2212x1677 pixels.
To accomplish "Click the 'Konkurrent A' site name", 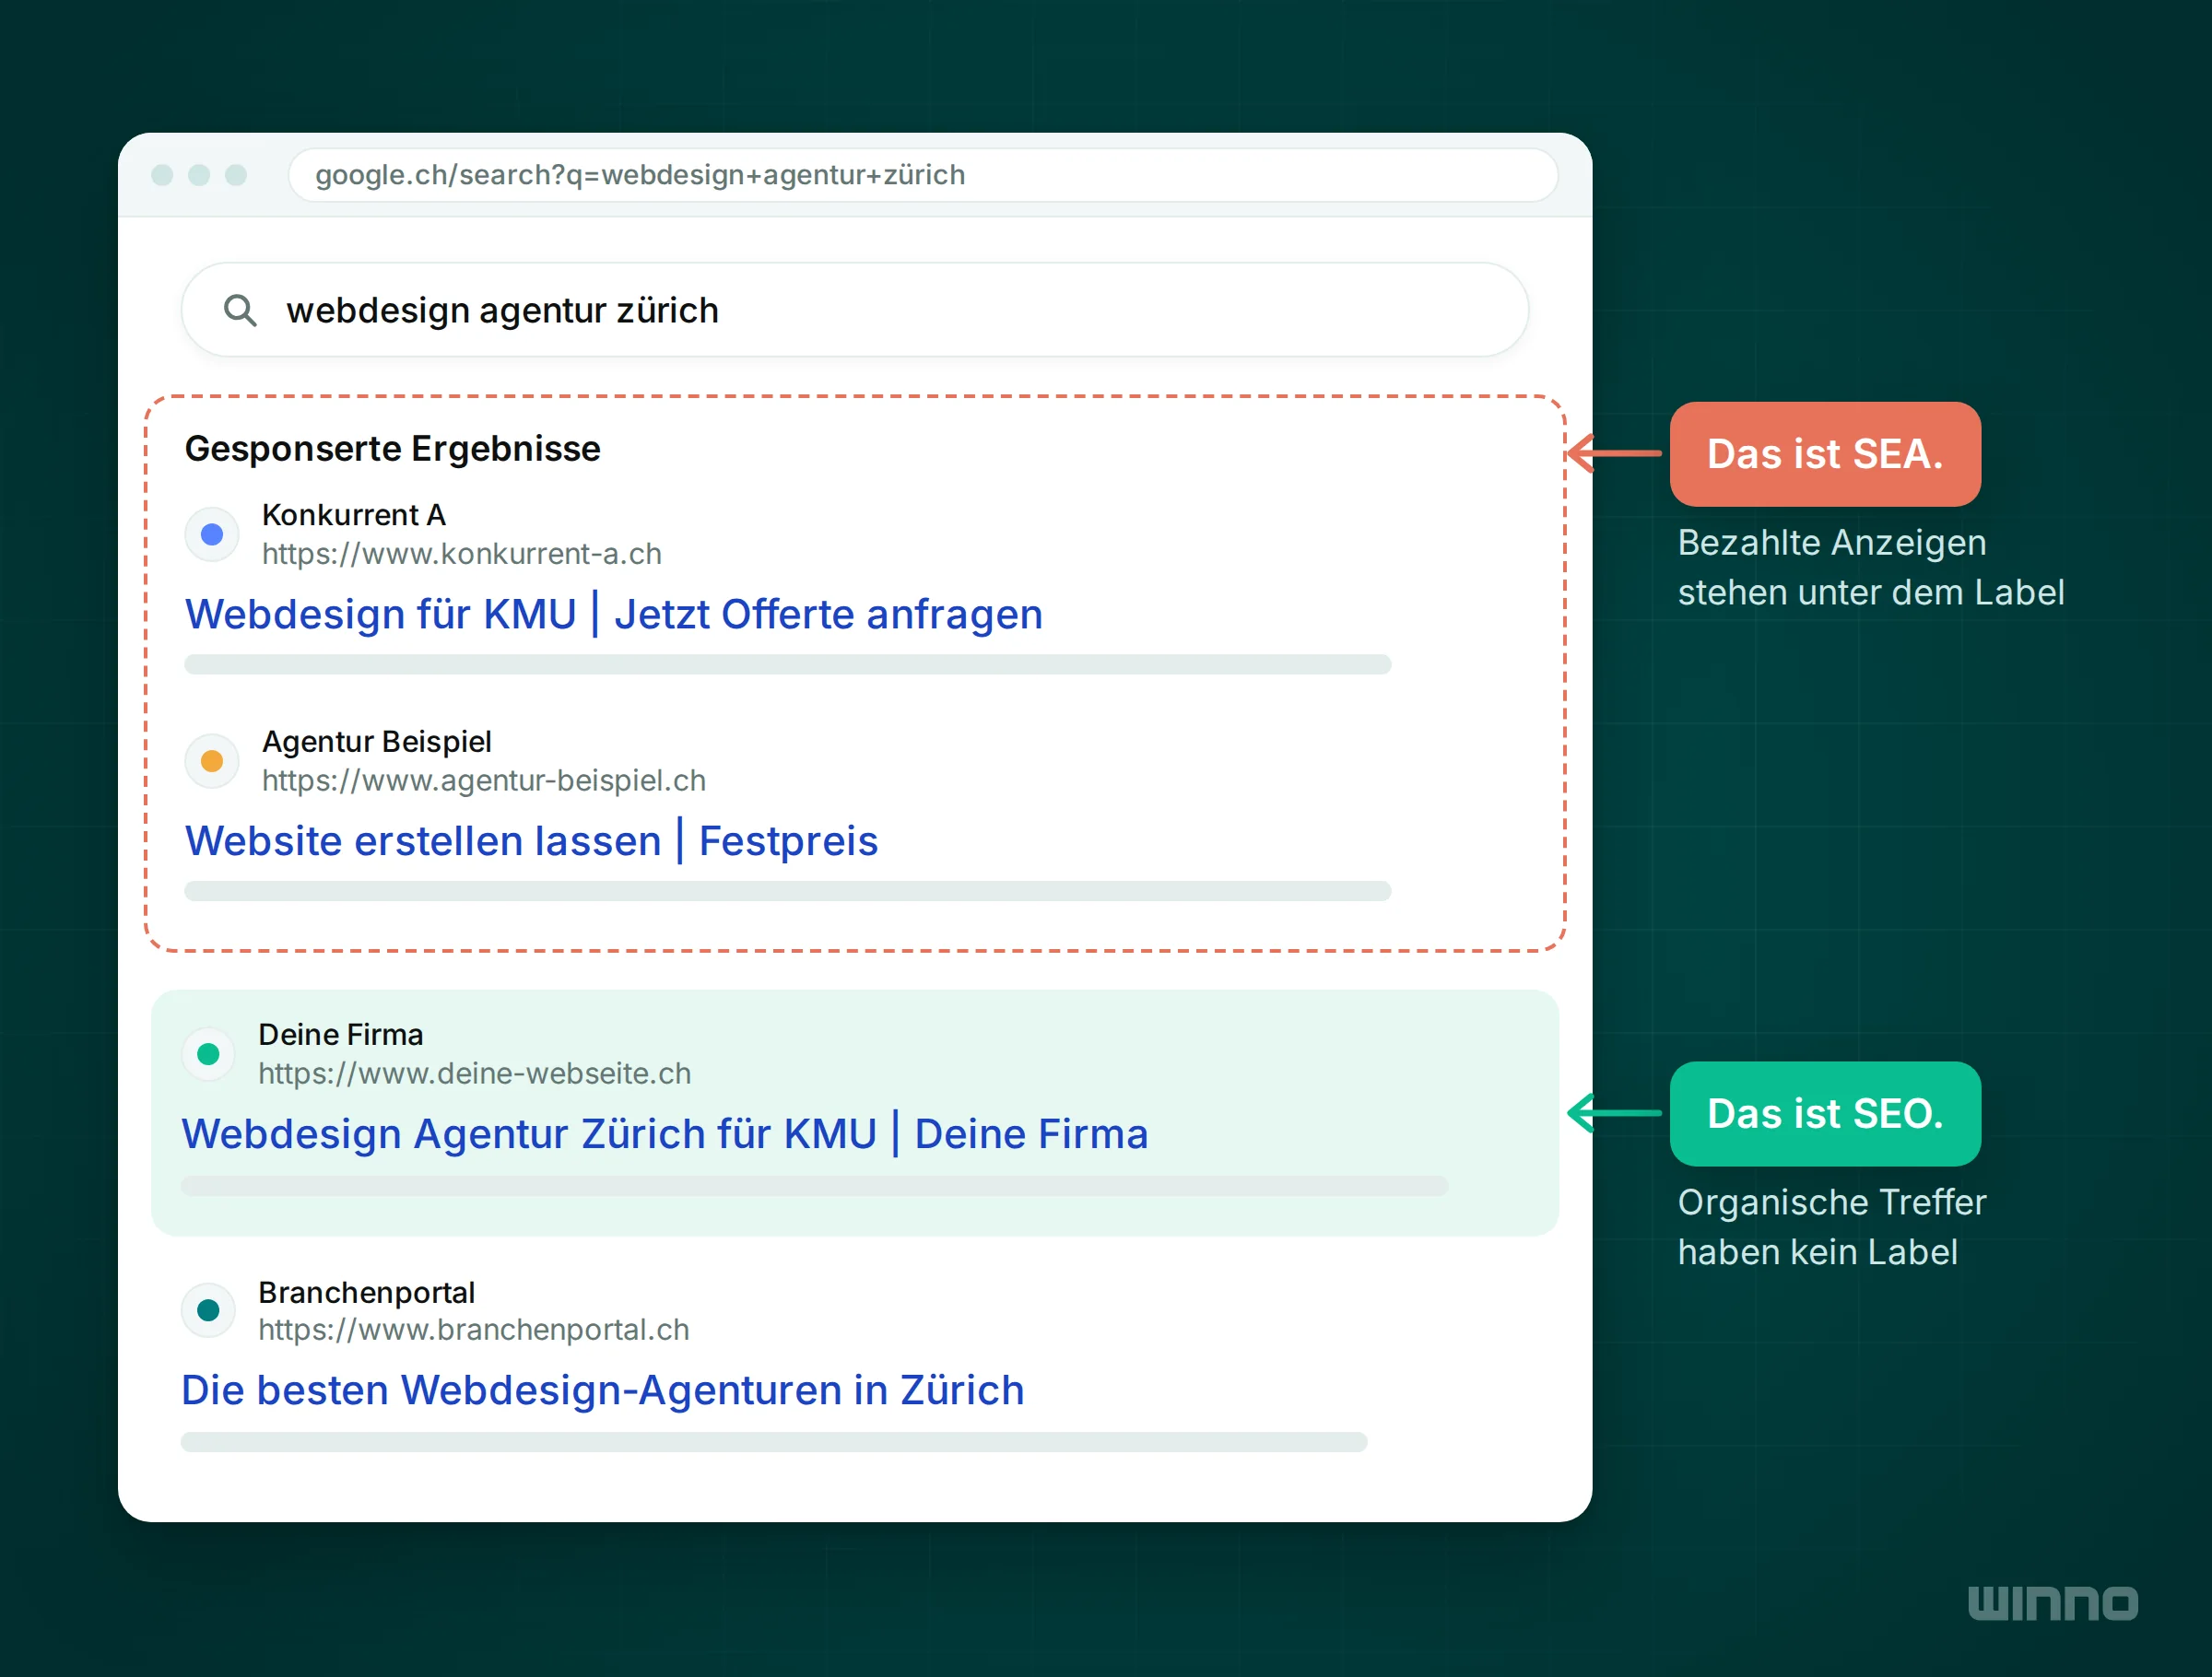I will click(354, 515).
